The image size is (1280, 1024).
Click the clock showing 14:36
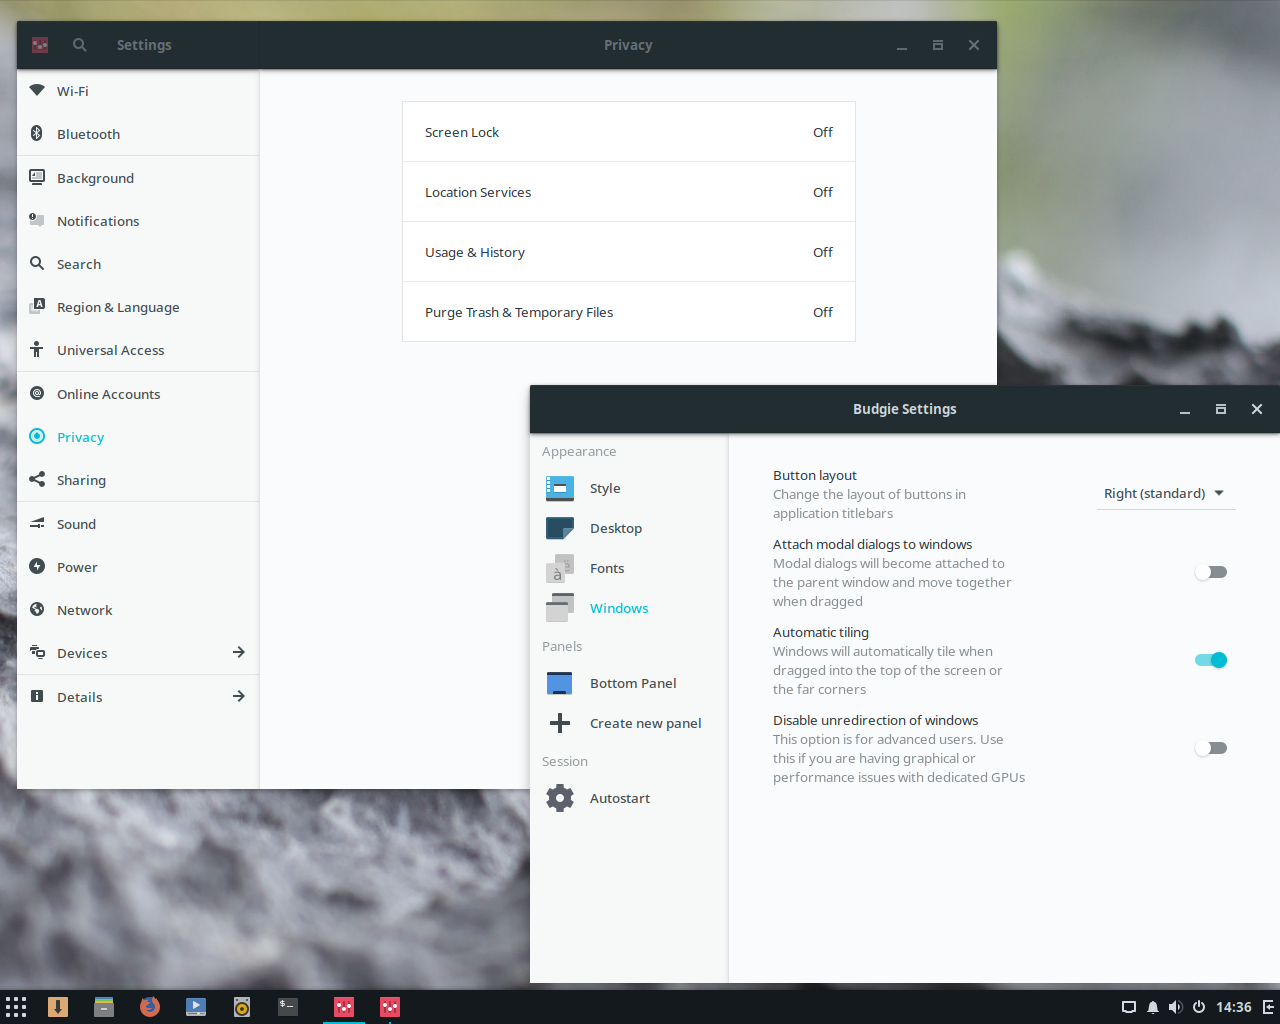[x=1233, y=1007]
